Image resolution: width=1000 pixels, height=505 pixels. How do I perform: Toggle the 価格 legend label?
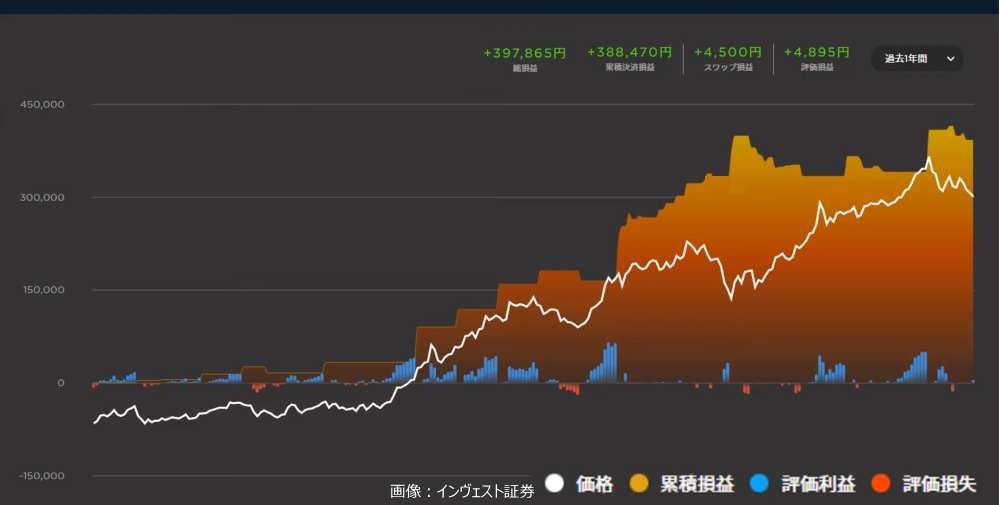pos(594,485)
